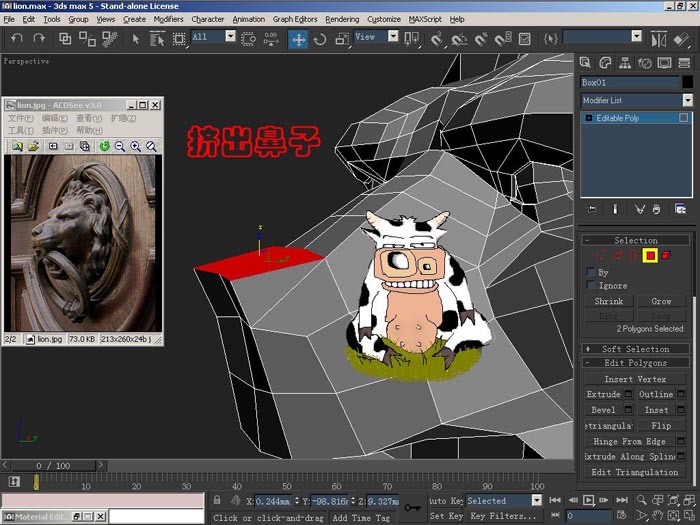
Task: Open the Display command panel tab
Action: click(664, 62)
